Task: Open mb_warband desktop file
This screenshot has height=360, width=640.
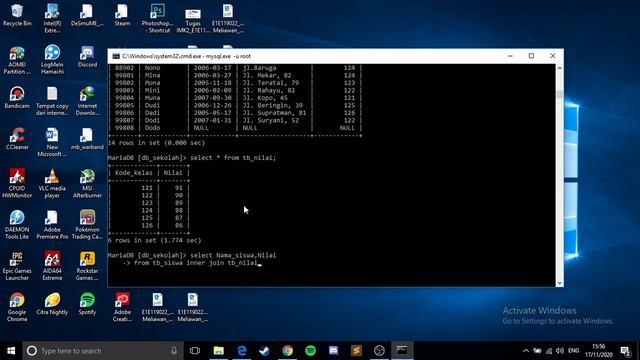Action: 87,139
